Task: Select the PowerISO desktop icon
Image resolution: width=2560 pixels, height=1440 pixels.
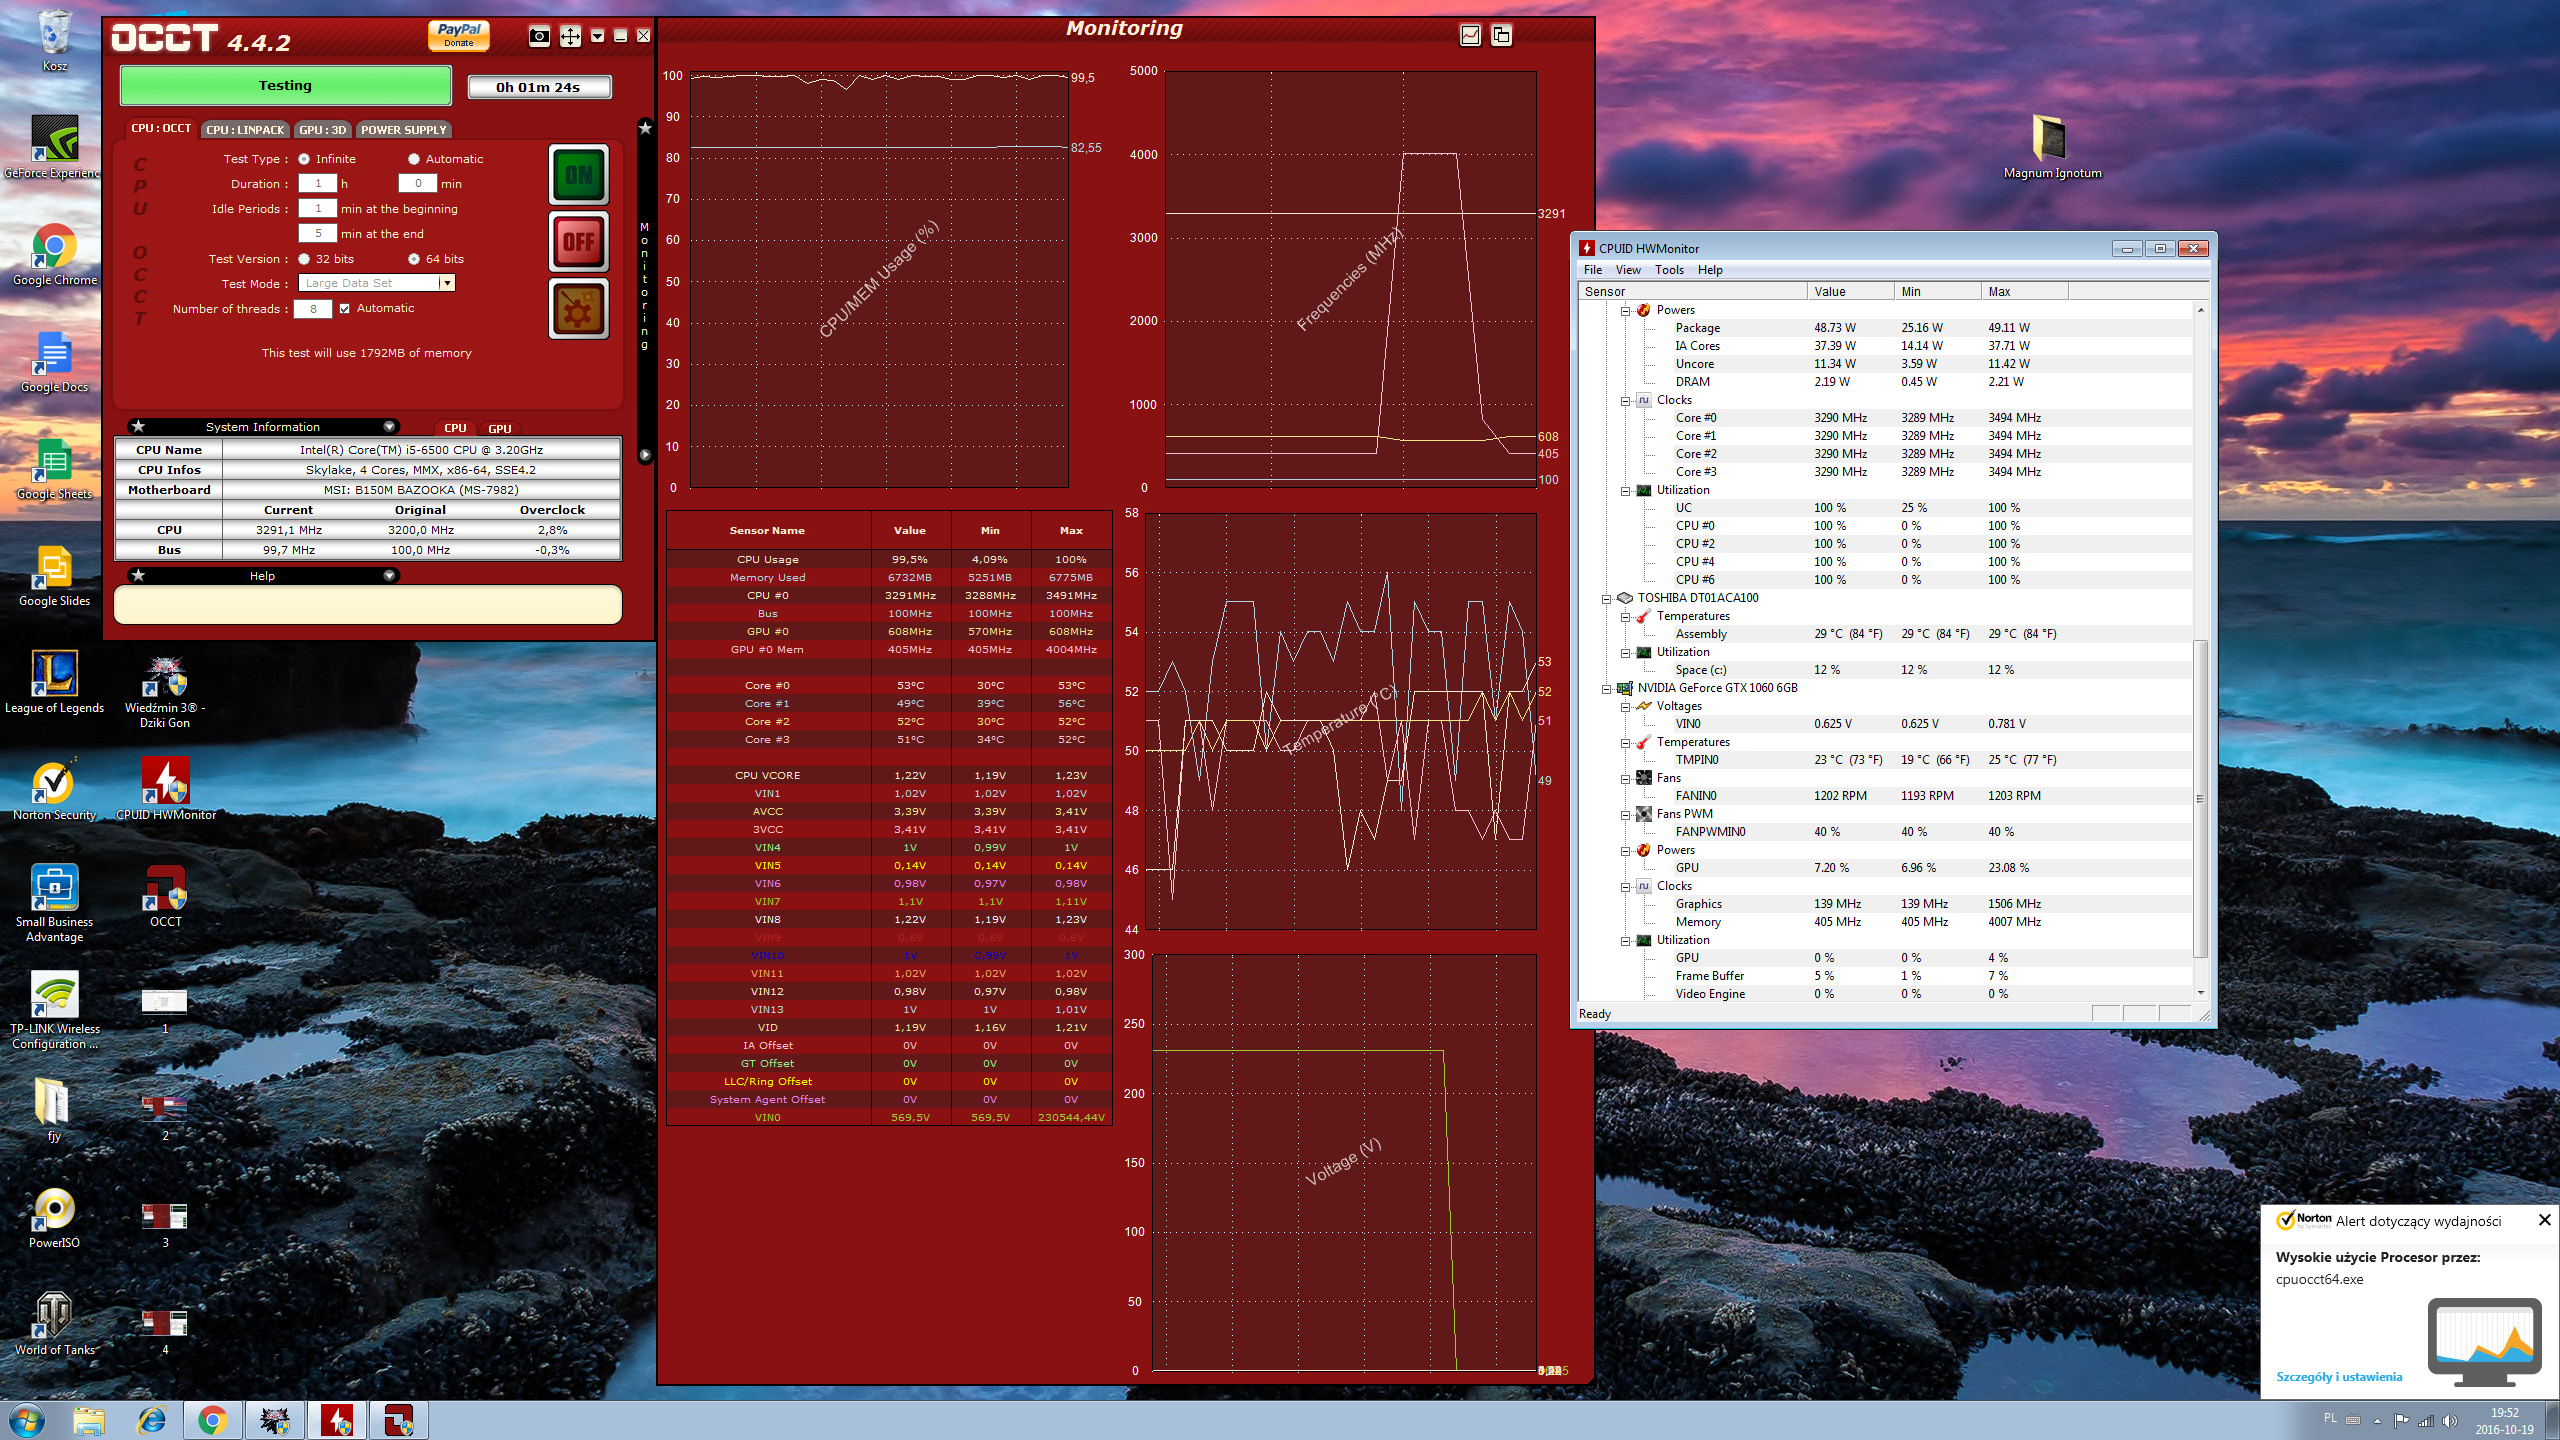Action: click(x=54, y=1218)
